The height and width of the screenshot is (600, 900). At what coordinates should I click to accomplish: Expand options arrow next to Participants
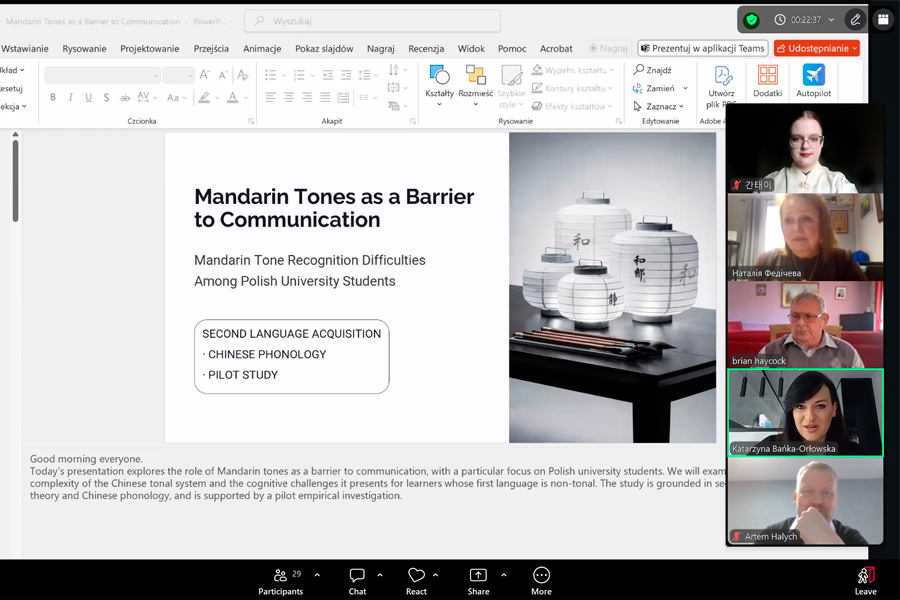coord(317,575)
